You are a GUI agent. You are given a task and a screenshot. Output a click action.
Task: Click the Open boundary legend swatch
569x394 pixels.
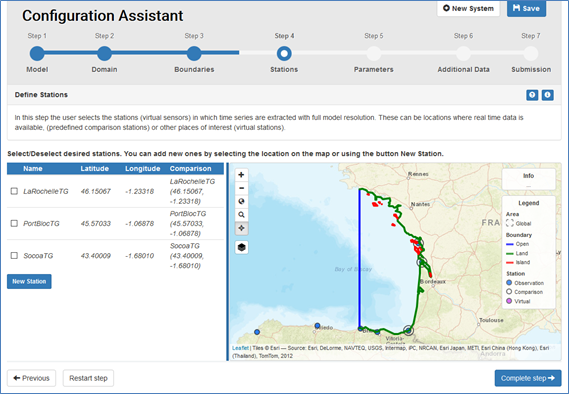point(509,244)
